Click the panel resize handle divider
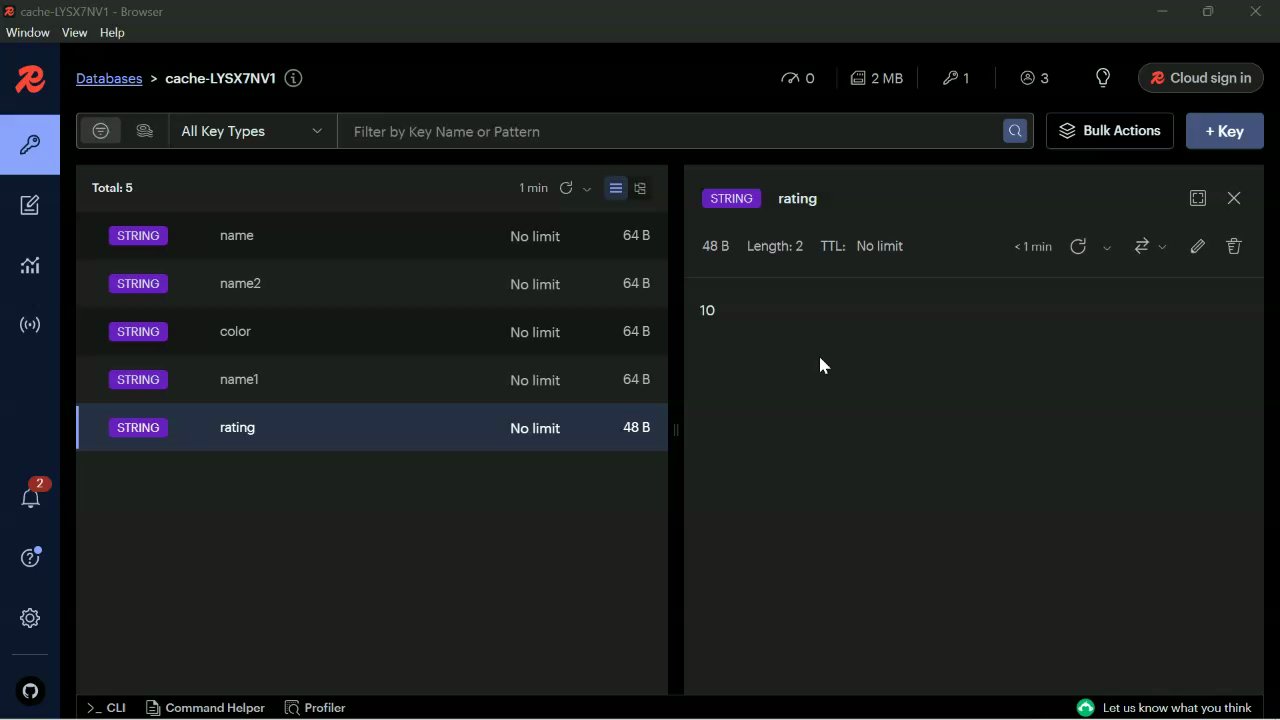The width and height of the screenshot is (1280, 720). 676,430
